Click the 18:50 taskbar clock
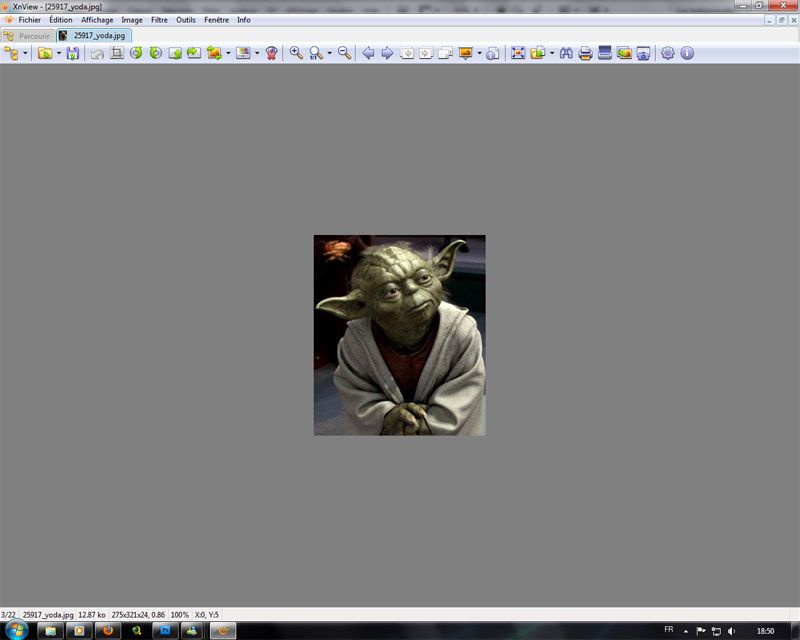 pos(765,631)
